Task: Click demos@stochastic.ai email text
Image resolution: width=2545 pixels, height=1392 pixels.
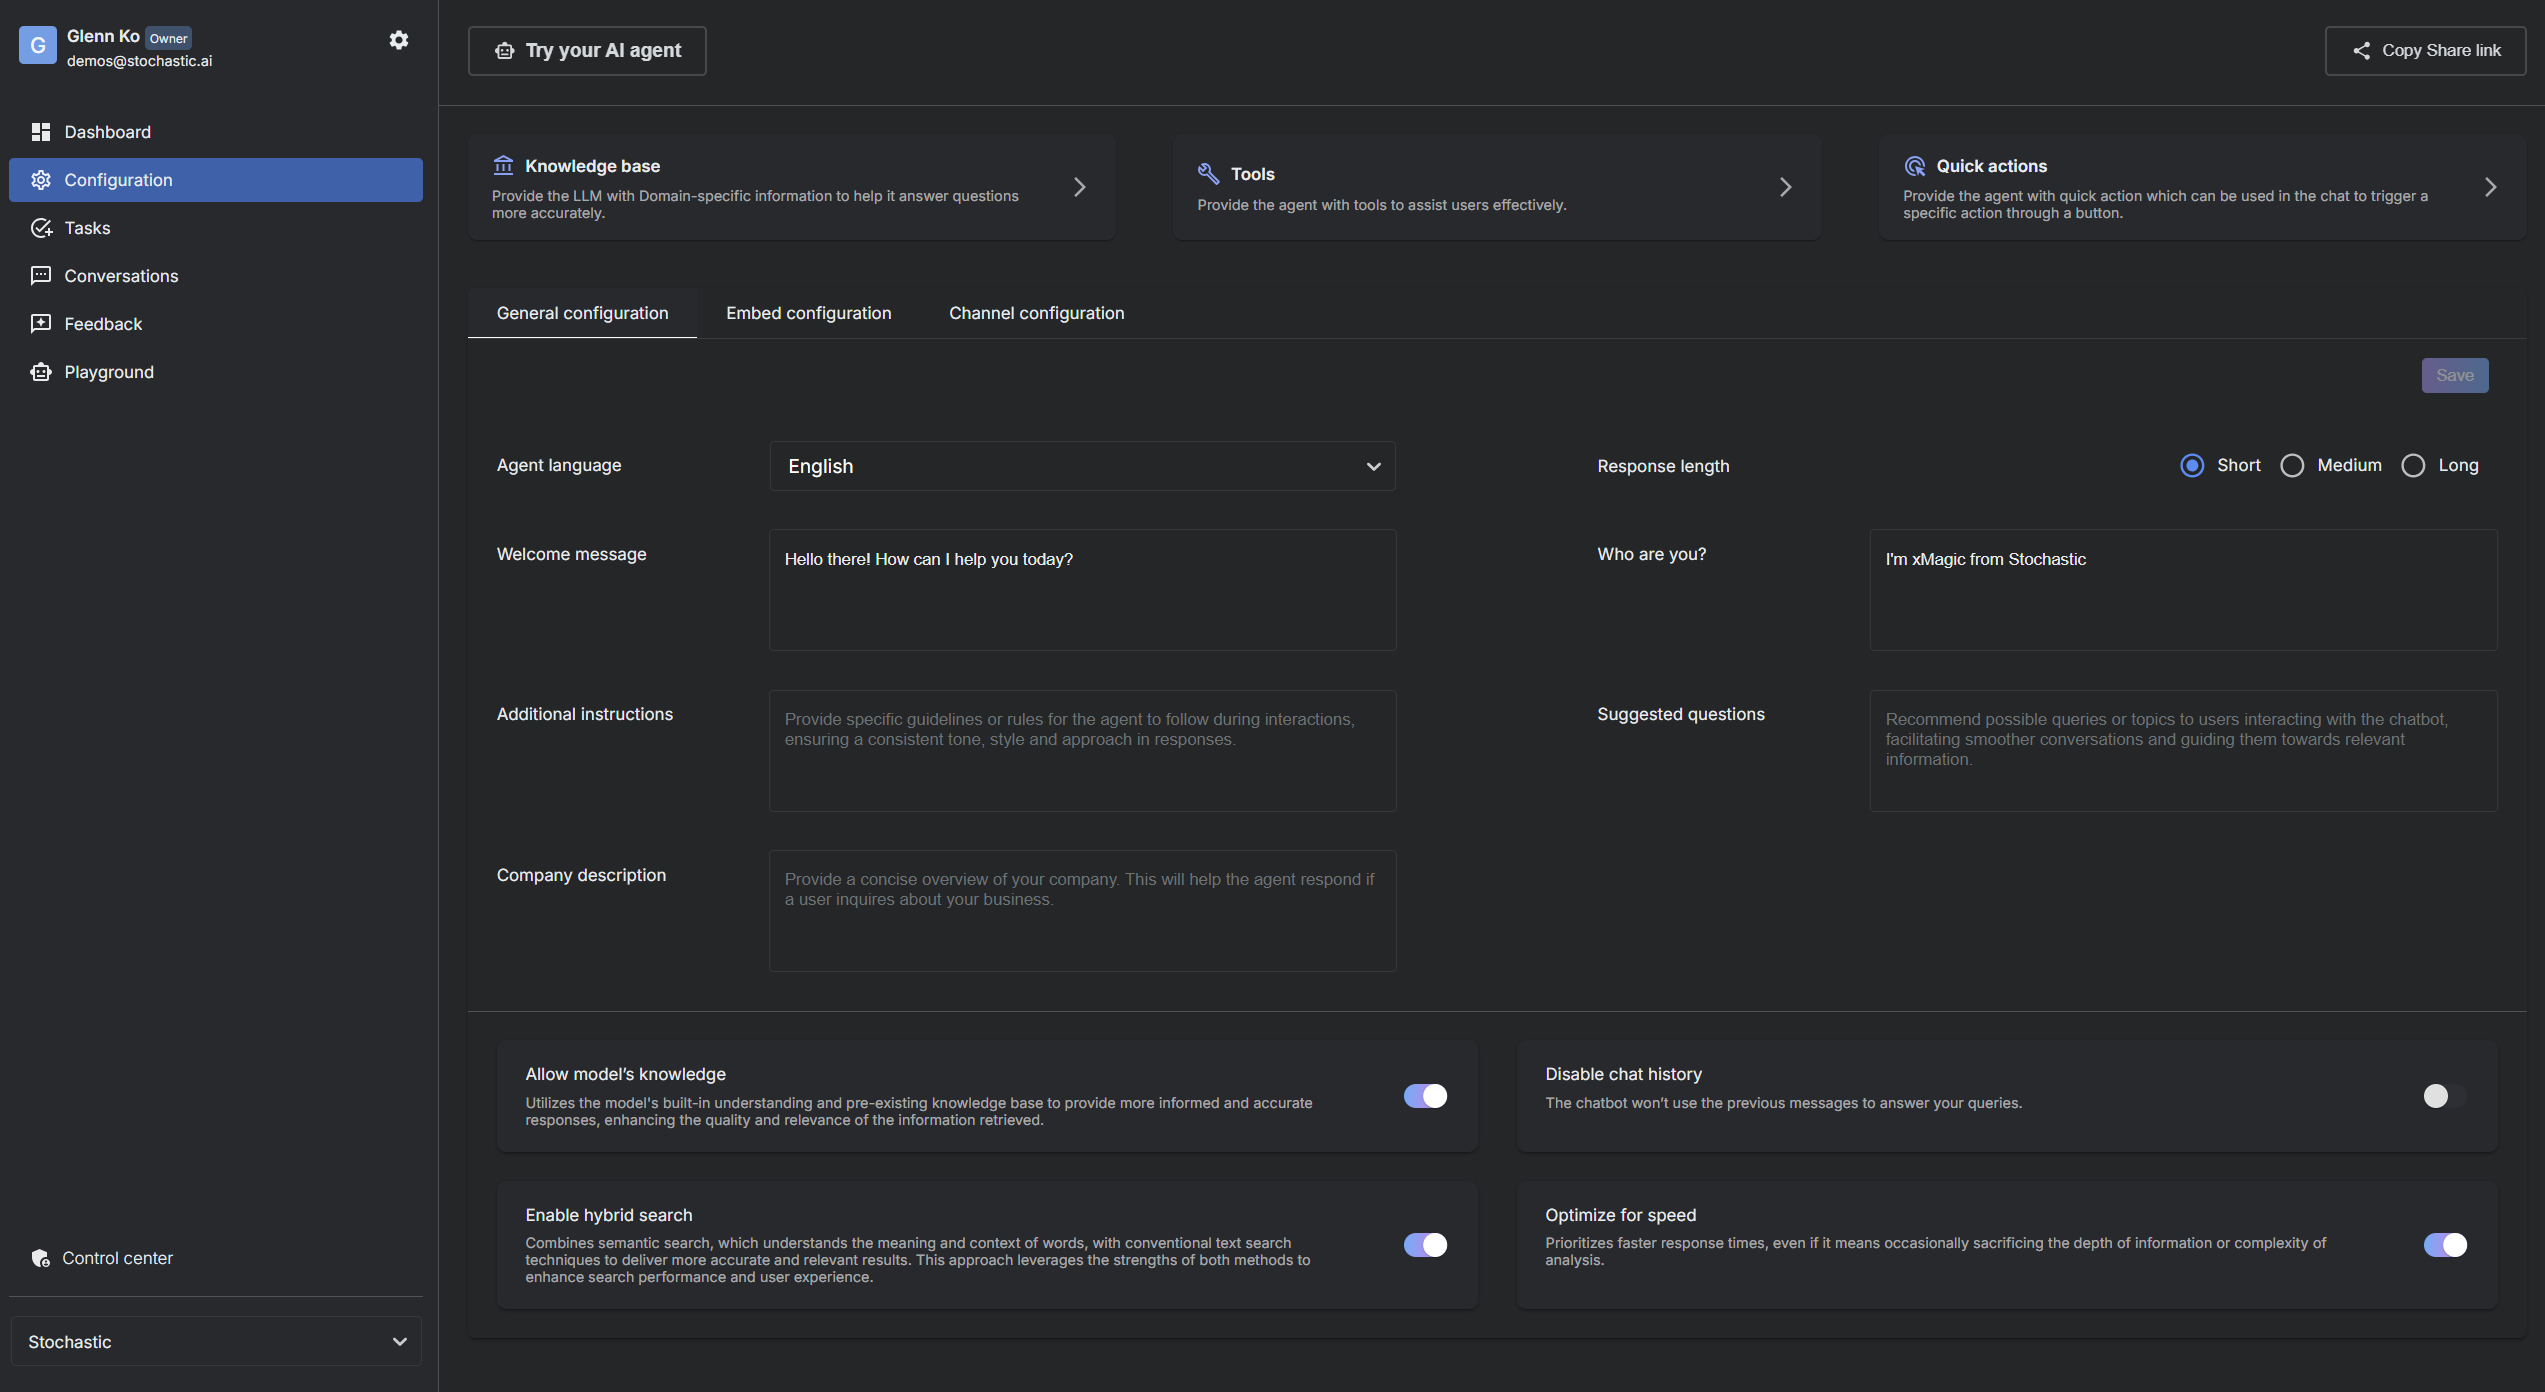Action: [x=139, y=61]
